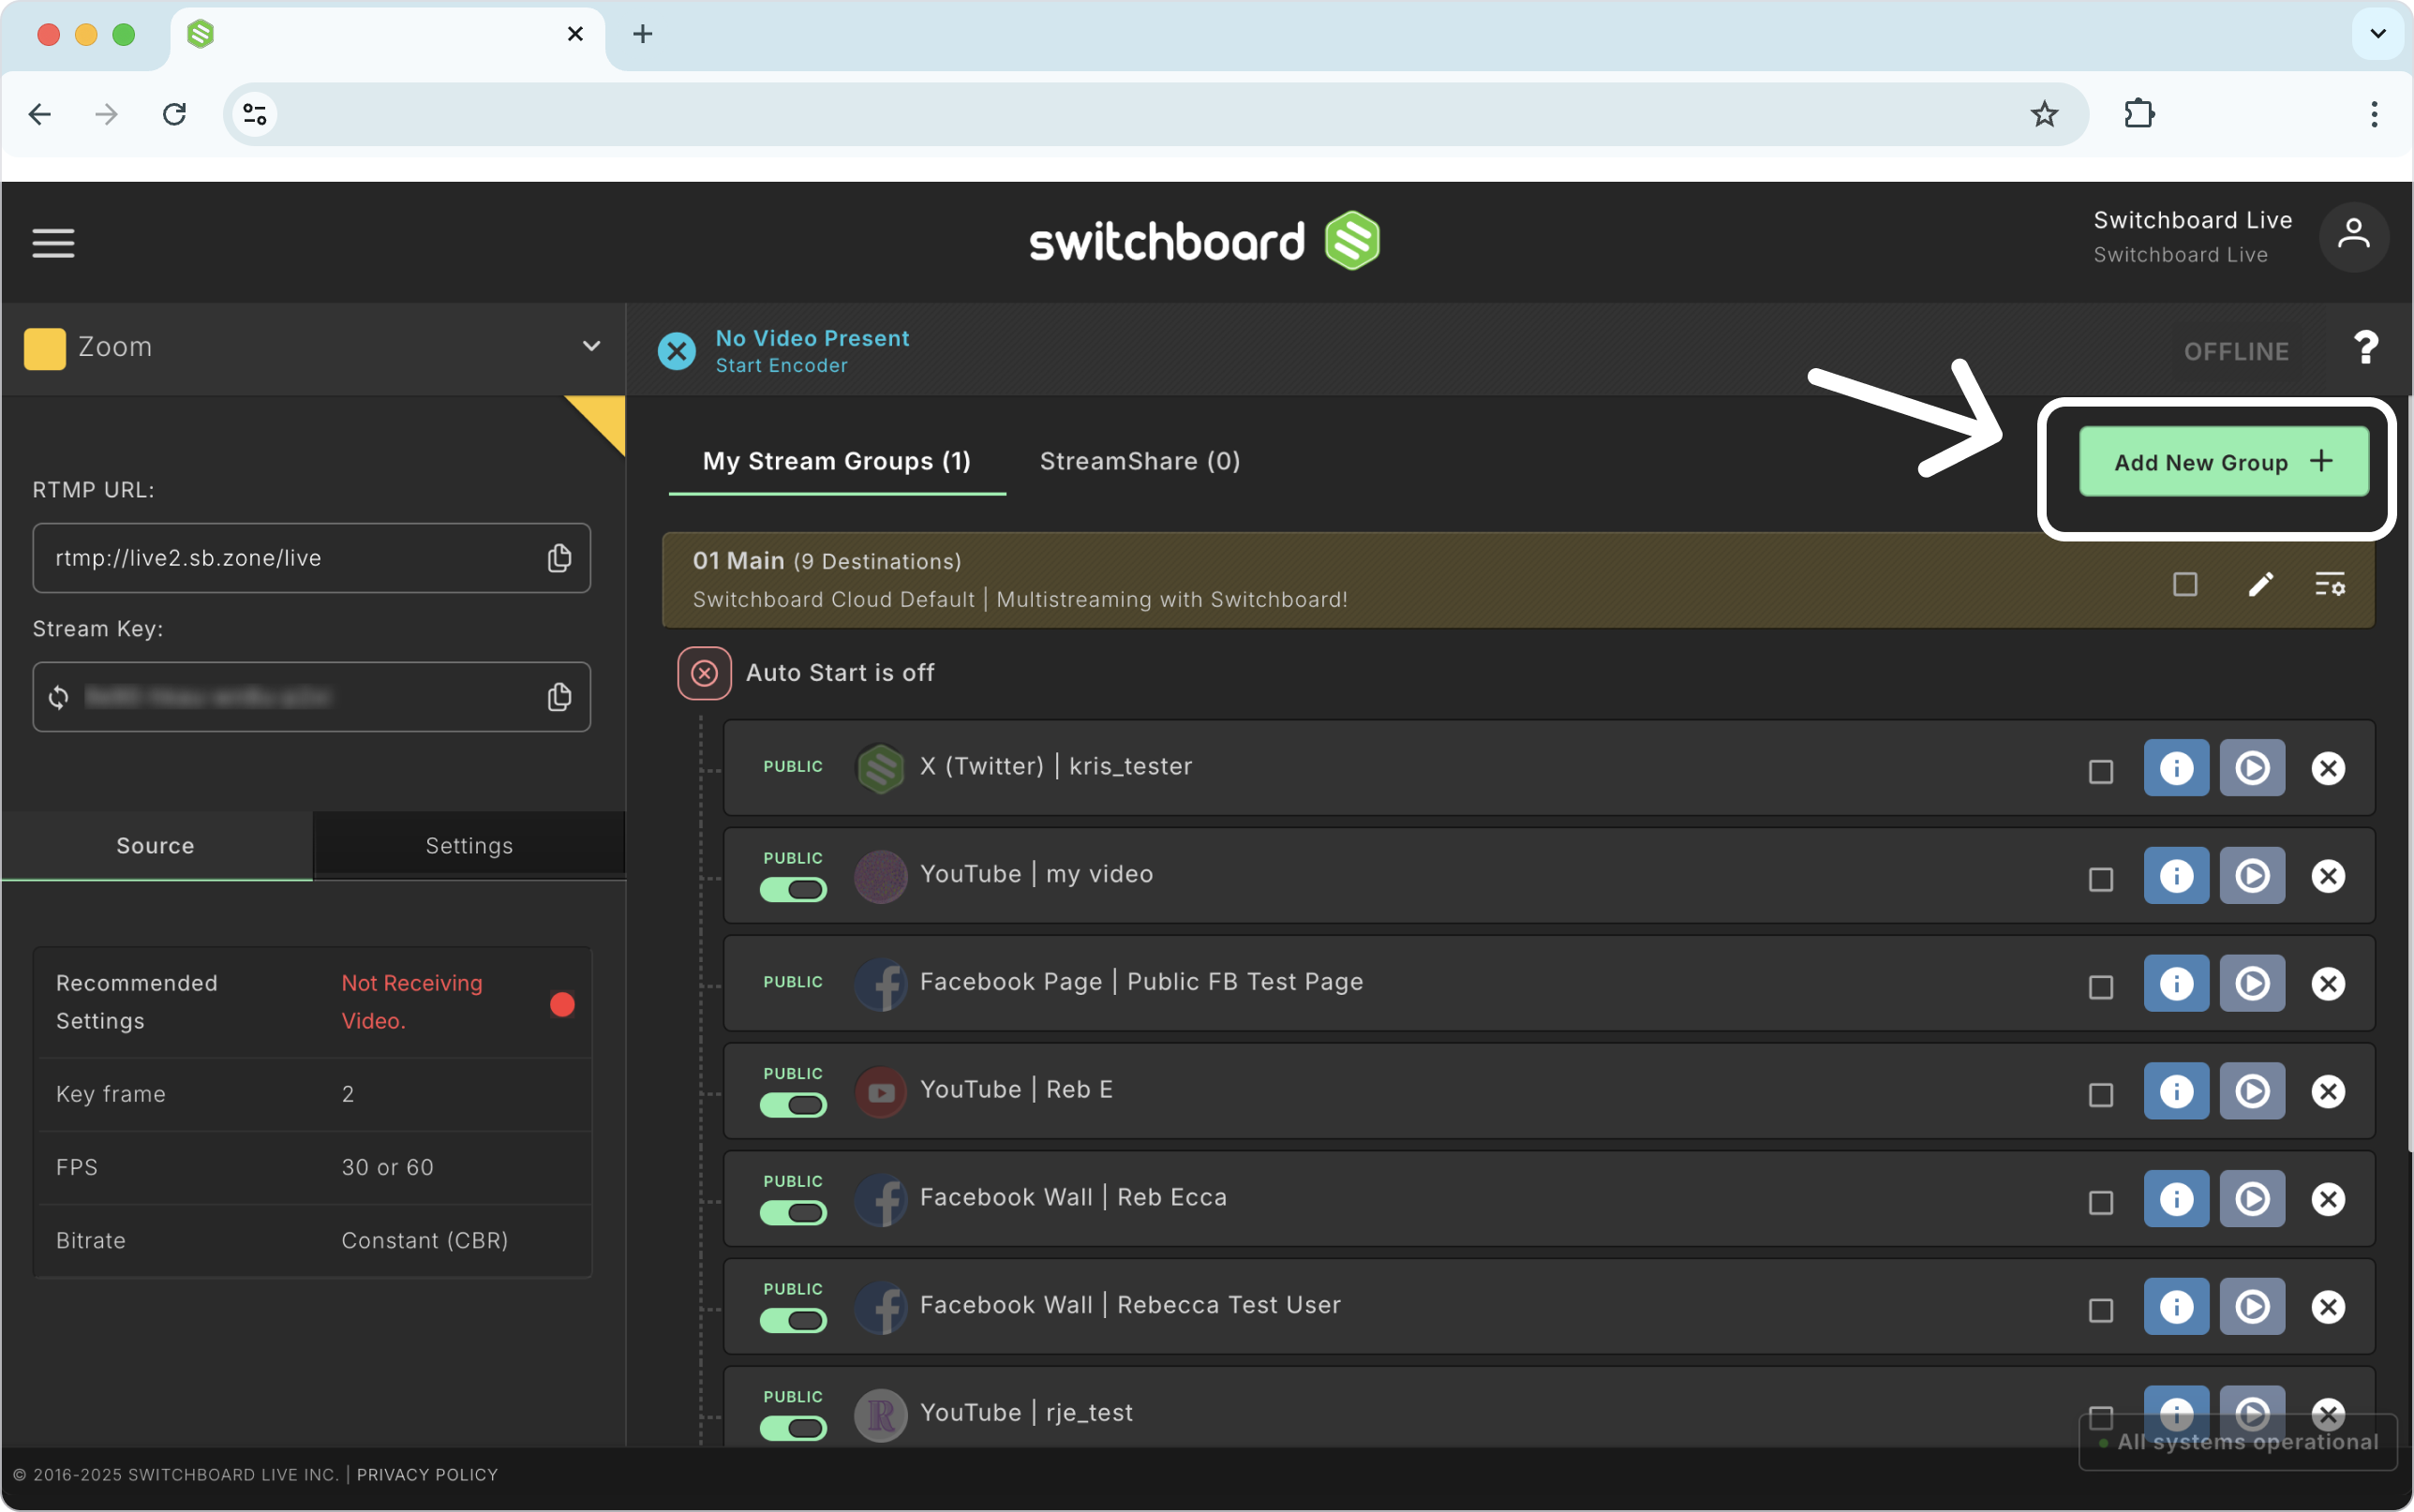The image size is (2414, 1512).
Task: Open the browser three-dot menu
Action: pos(2373,114)
